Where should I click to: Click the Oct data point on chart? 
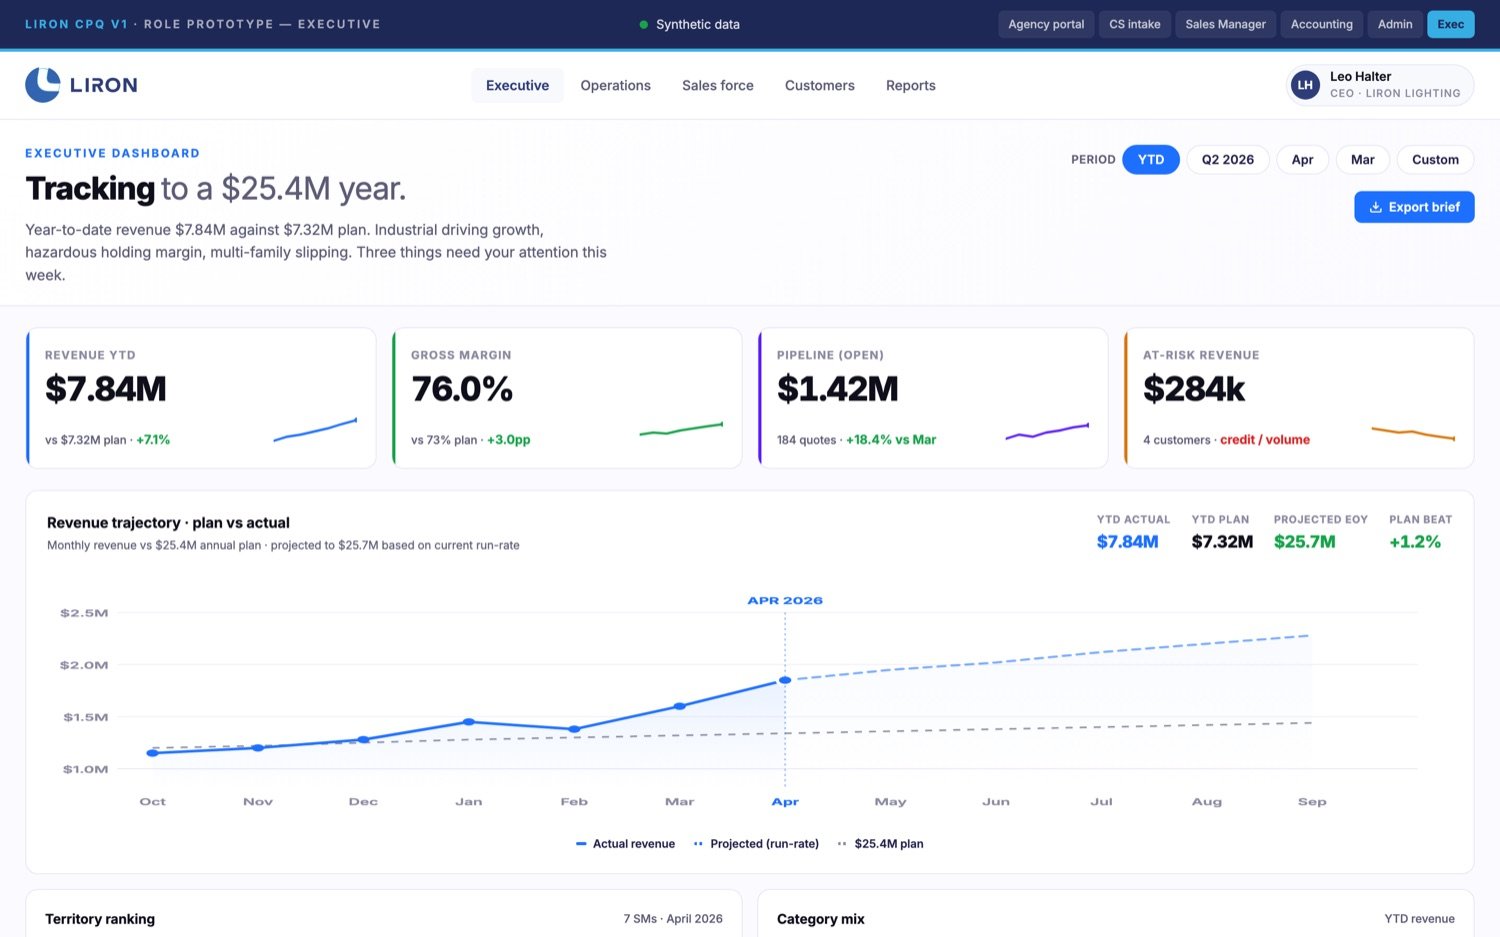[x=152, y=753]
